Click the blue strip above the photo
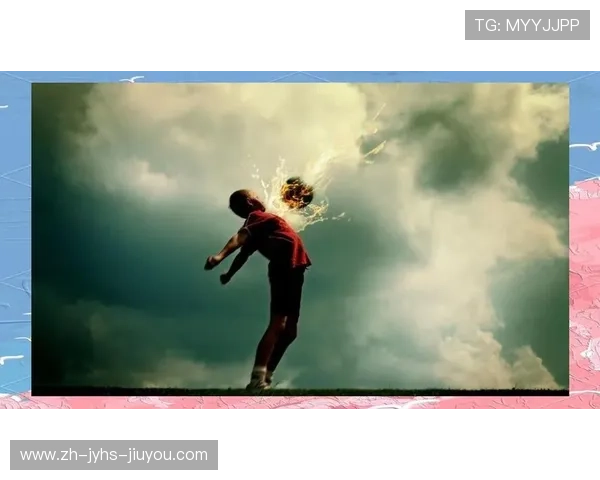Viewport: 600px width, 480px height. point(300,76)
